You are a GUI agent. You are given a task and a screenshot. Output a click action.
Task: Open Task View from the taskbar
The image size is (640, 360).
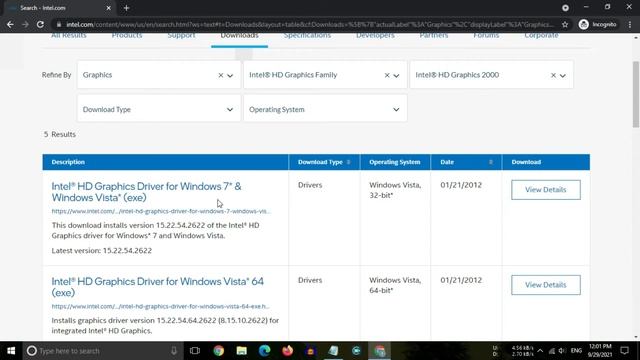[x=195, y=351]
